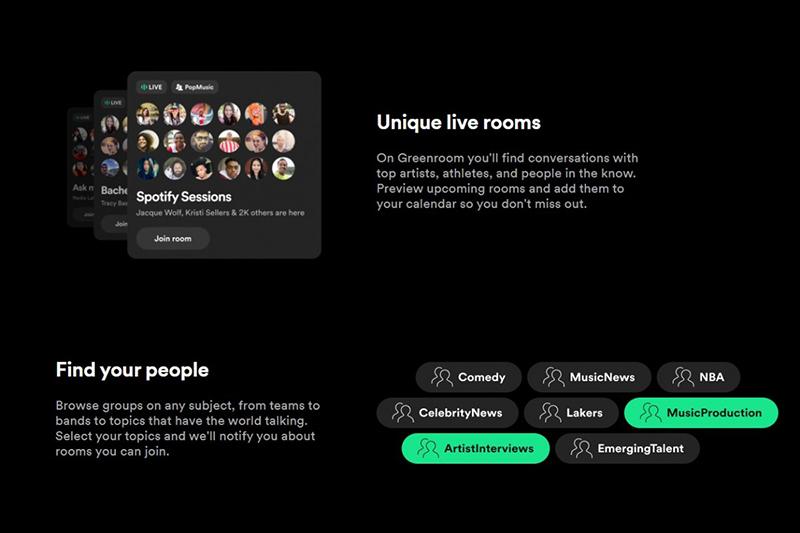The width and height of the screenshot is (800, 533).
Task: Click the people icon in EmergingTalent chip
Action: pos(581,448)
